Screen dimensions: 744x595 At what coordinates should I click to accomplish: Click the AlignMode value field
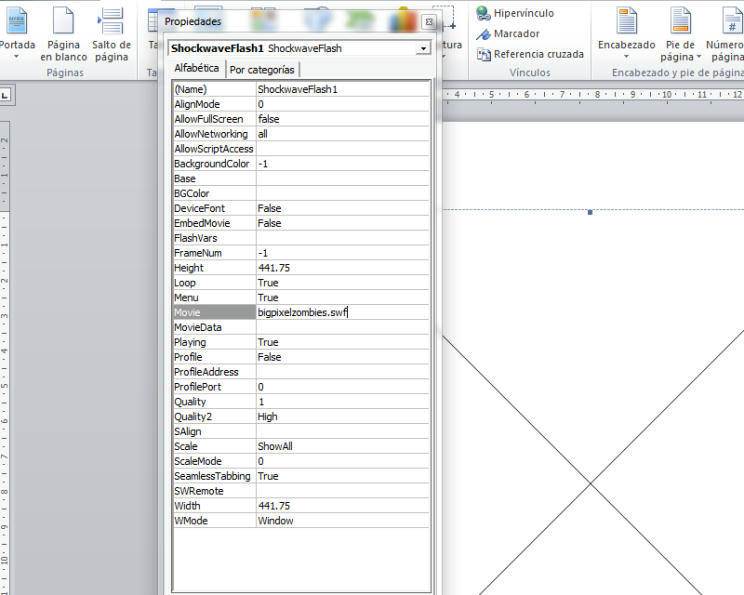coord(342,104)
